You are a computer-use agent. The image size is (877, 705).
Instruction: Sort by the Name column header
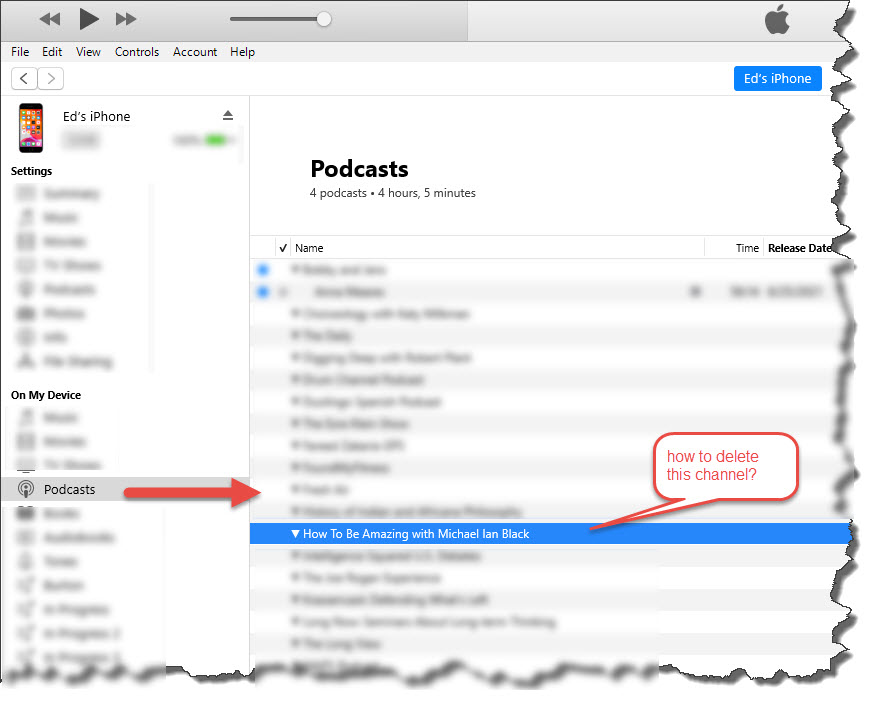point(309,248)
